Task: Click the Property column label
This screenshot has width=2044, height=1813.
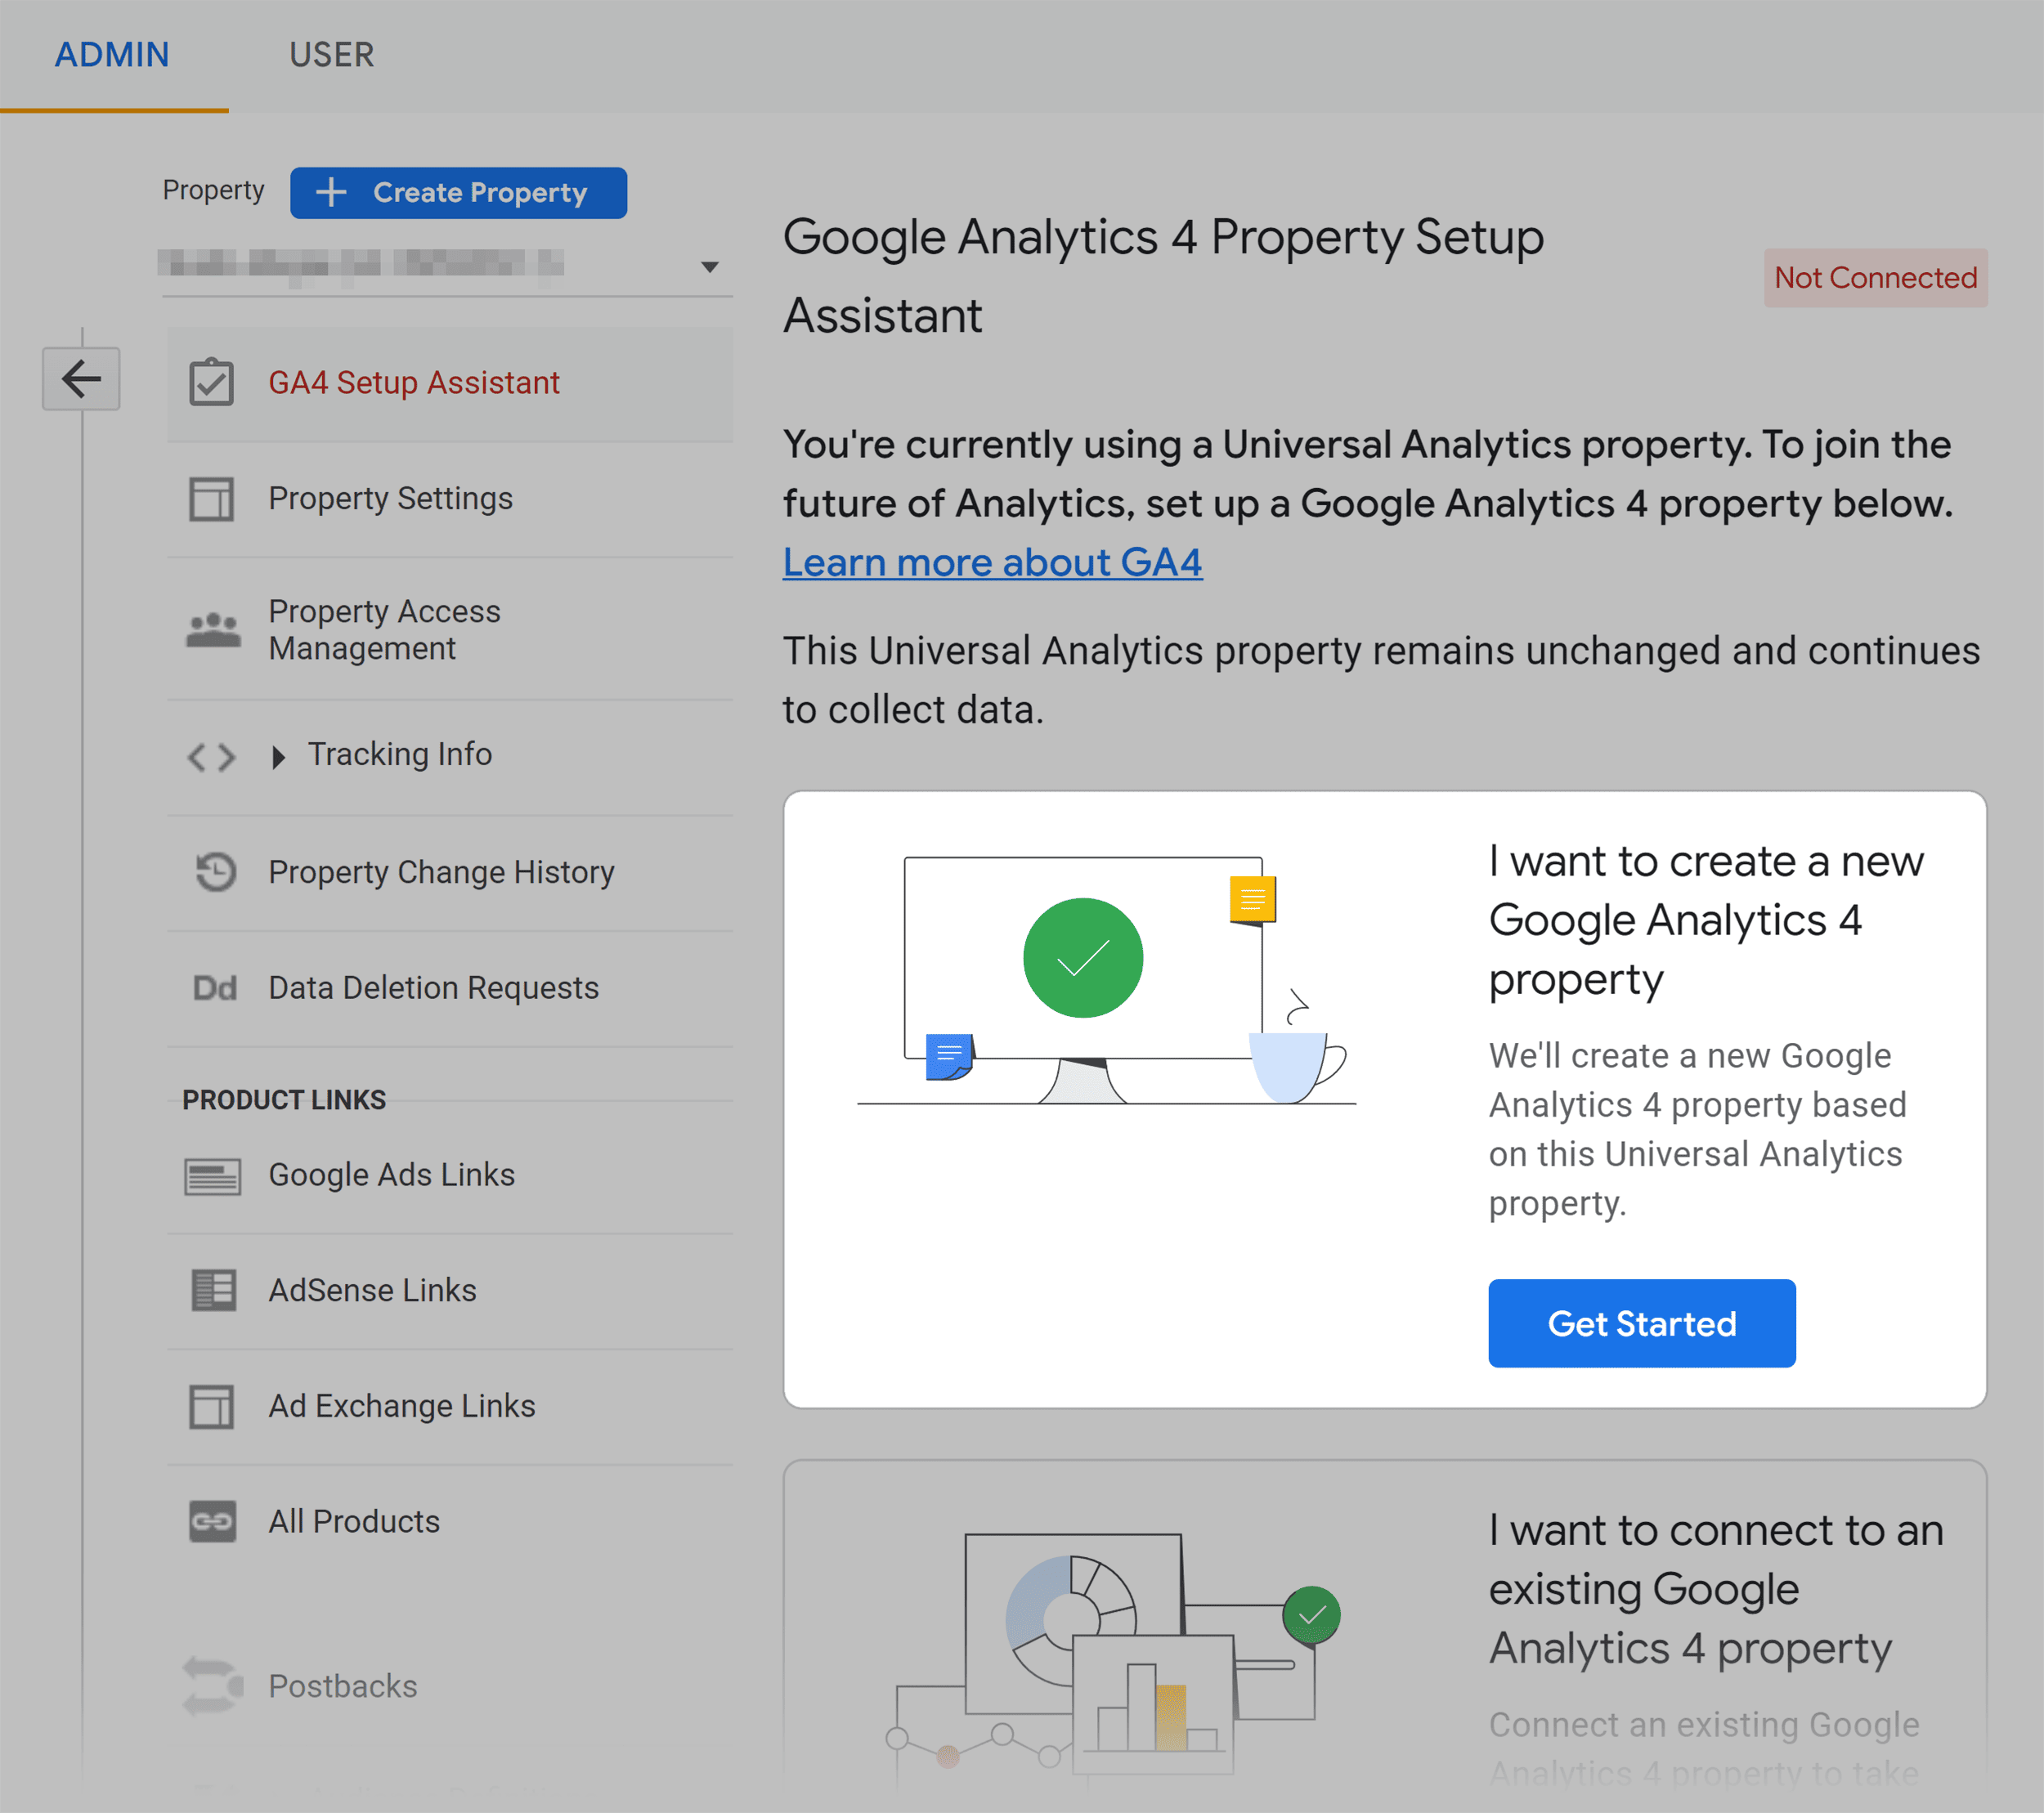Action: [213, 190]
